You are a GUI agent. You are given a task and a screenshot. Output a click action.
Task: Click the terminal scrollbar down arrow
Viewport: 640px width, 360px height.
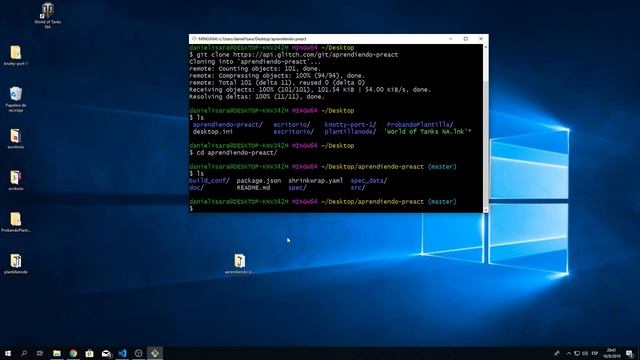(x=486, y=209)
